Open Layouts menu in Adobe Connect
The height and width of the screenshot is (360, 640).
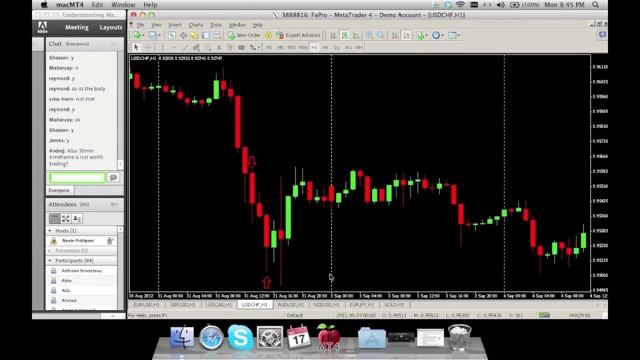(x=111, y=27)
